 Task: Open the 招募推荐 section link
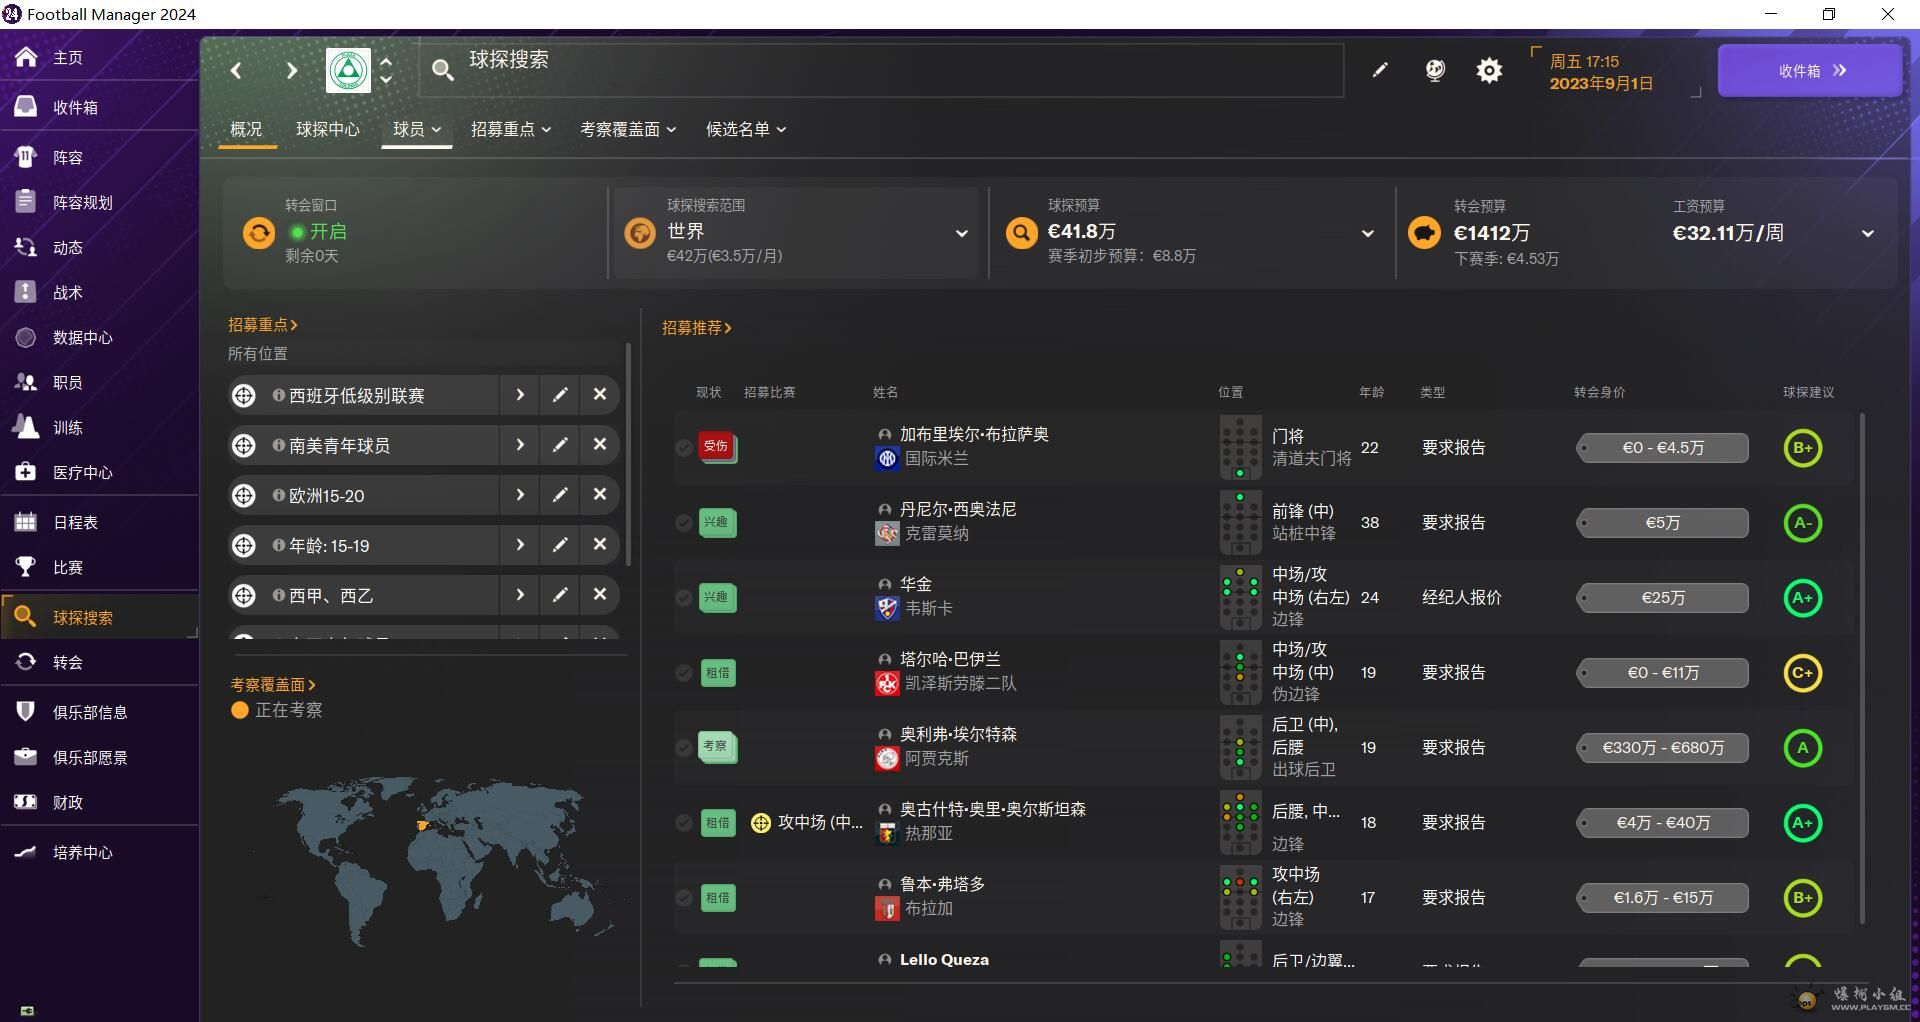pos(697,328)
